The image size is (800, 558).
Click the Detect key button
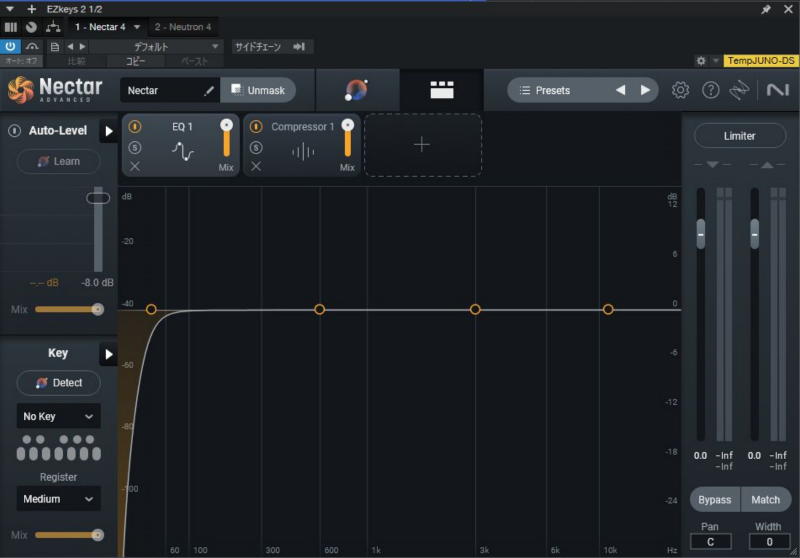58,383
